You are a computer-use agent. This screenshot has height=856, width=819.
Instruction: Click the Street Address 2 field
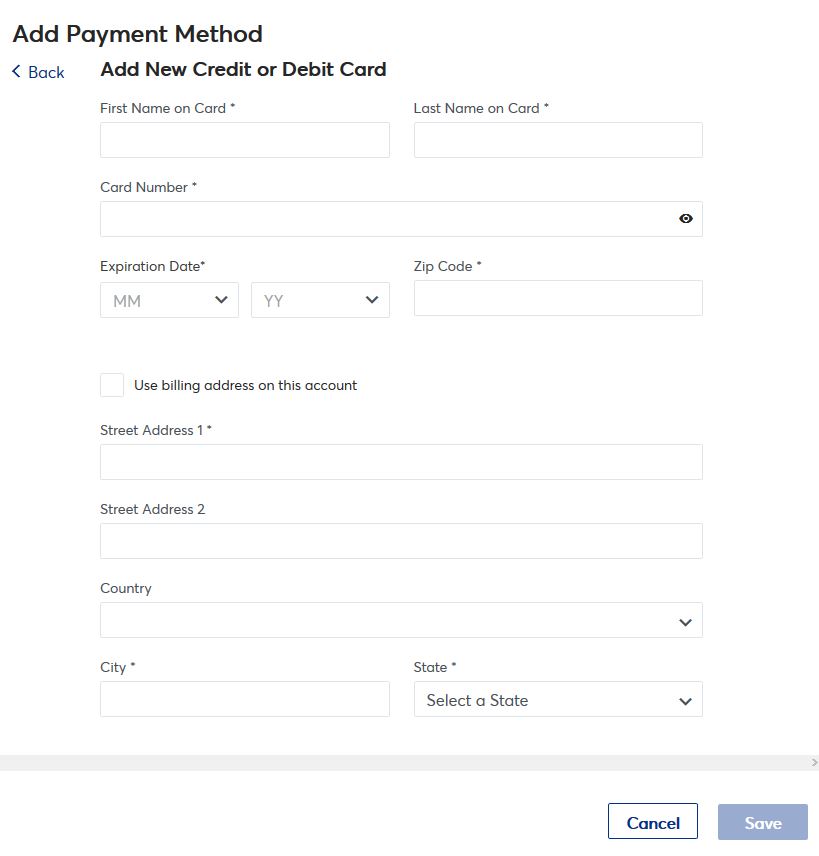coord(401,541)
